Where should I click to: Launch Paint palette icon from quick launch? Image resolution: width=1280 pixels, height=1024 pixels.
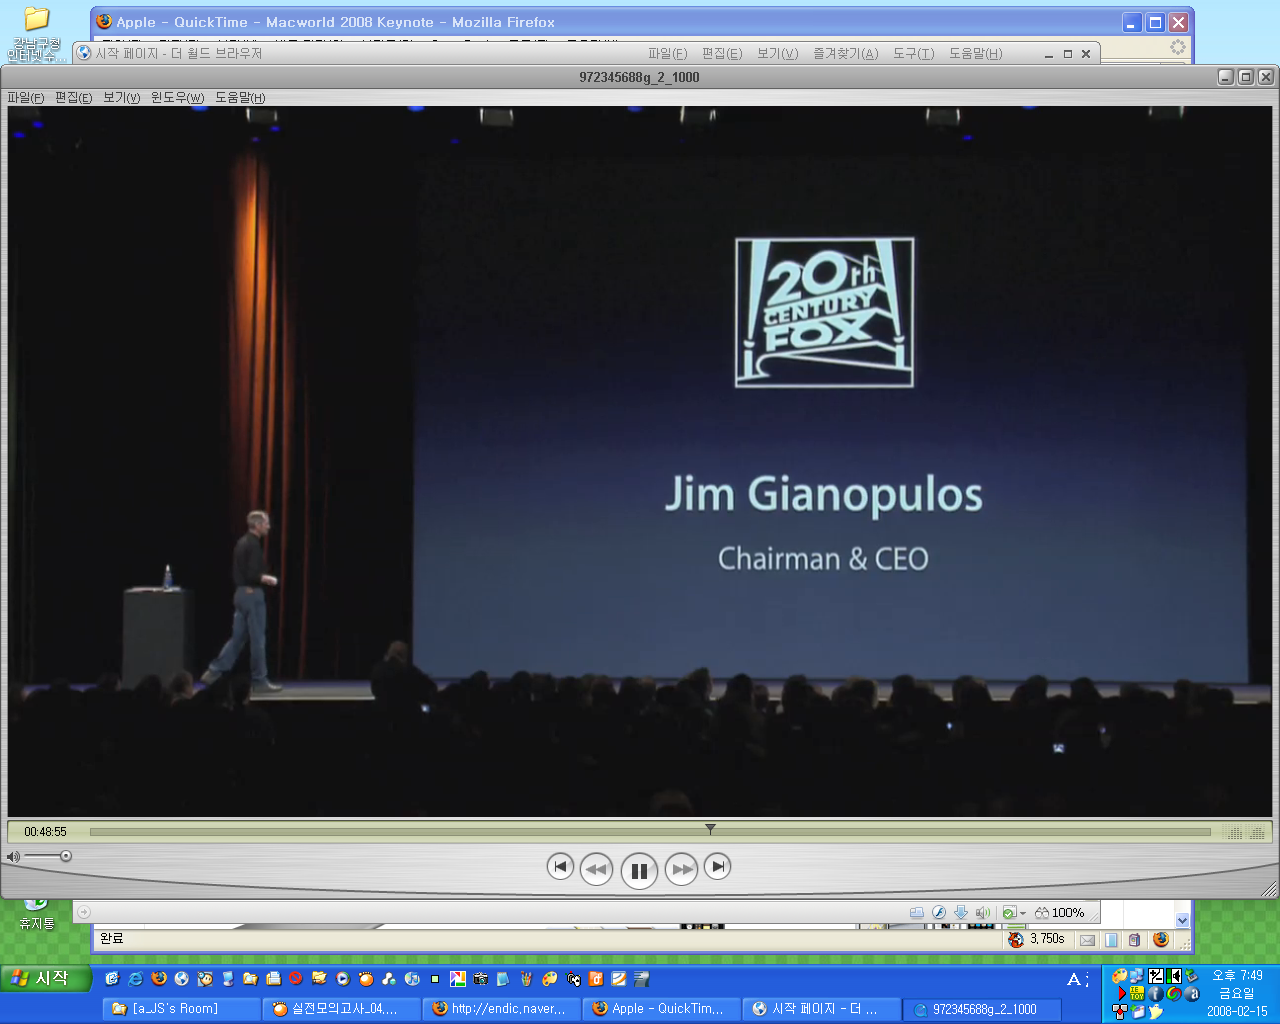coord(549,979)
